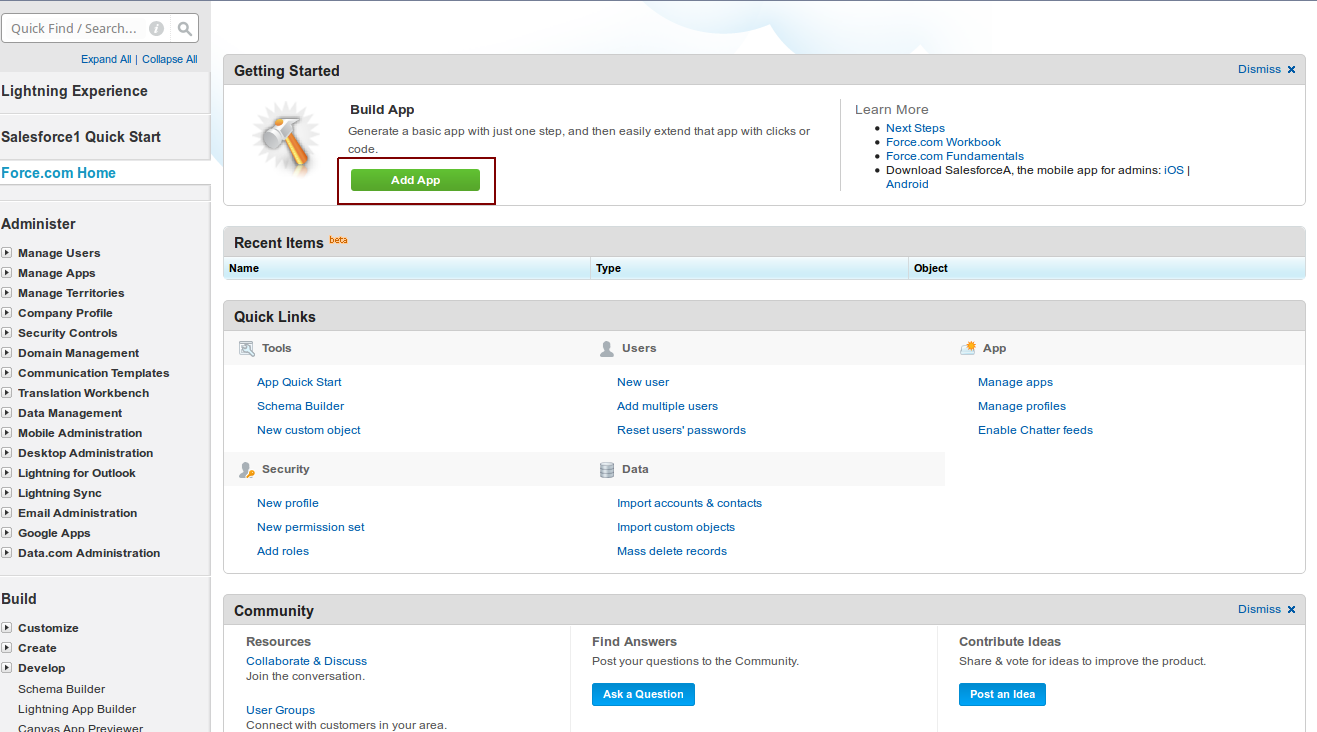
Task: Open Reset users' passwords link
Action: [x=681, y=430]
